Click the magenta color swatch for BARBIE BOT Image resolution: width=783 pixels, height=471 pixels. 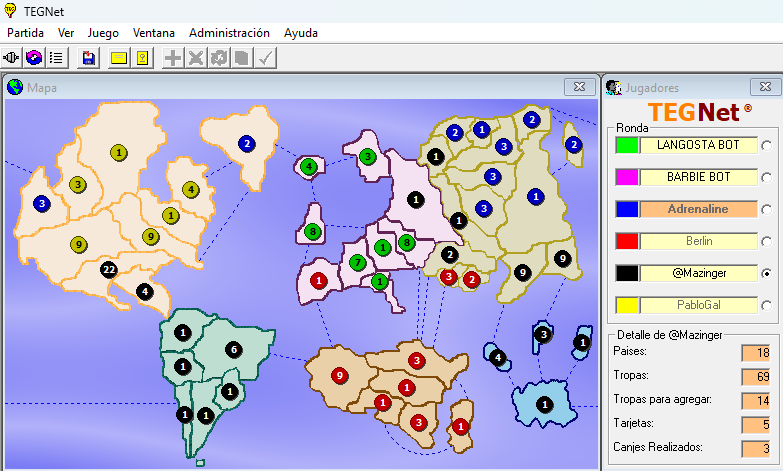coord(627,177)
